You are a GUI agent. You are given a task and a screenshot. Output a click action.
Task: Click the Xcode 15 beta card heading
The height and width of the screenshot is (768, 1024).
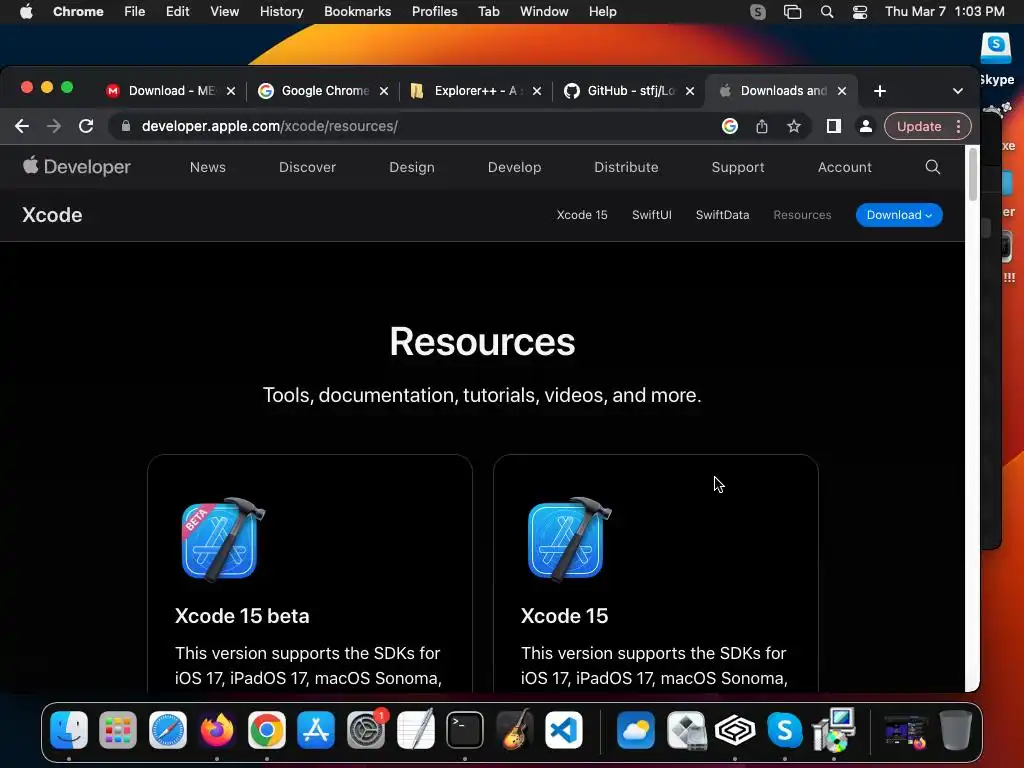242,616
